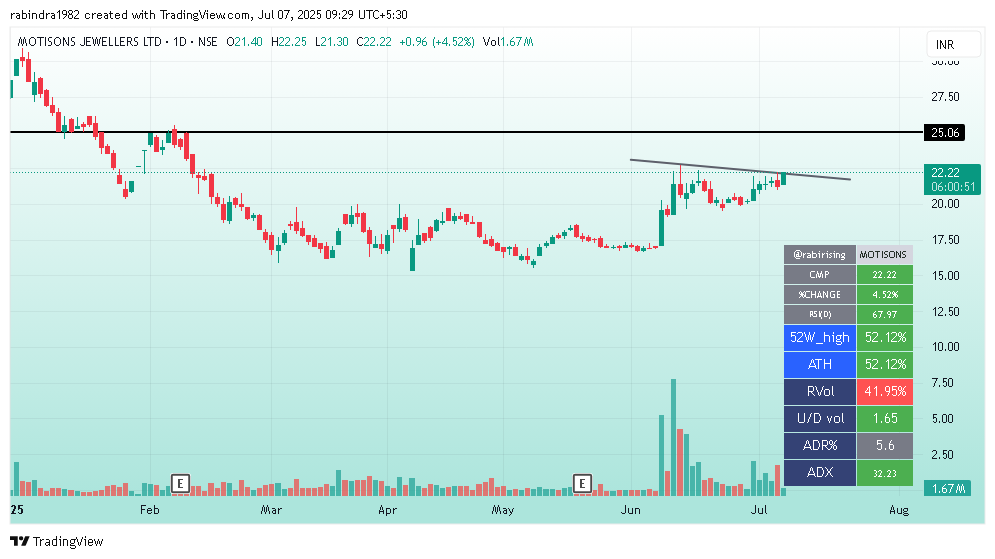Image resolution: width=995 pixels, height=559 pixels.
Task: Click the 1.67M volume scale label
Action: coord(947,489)
